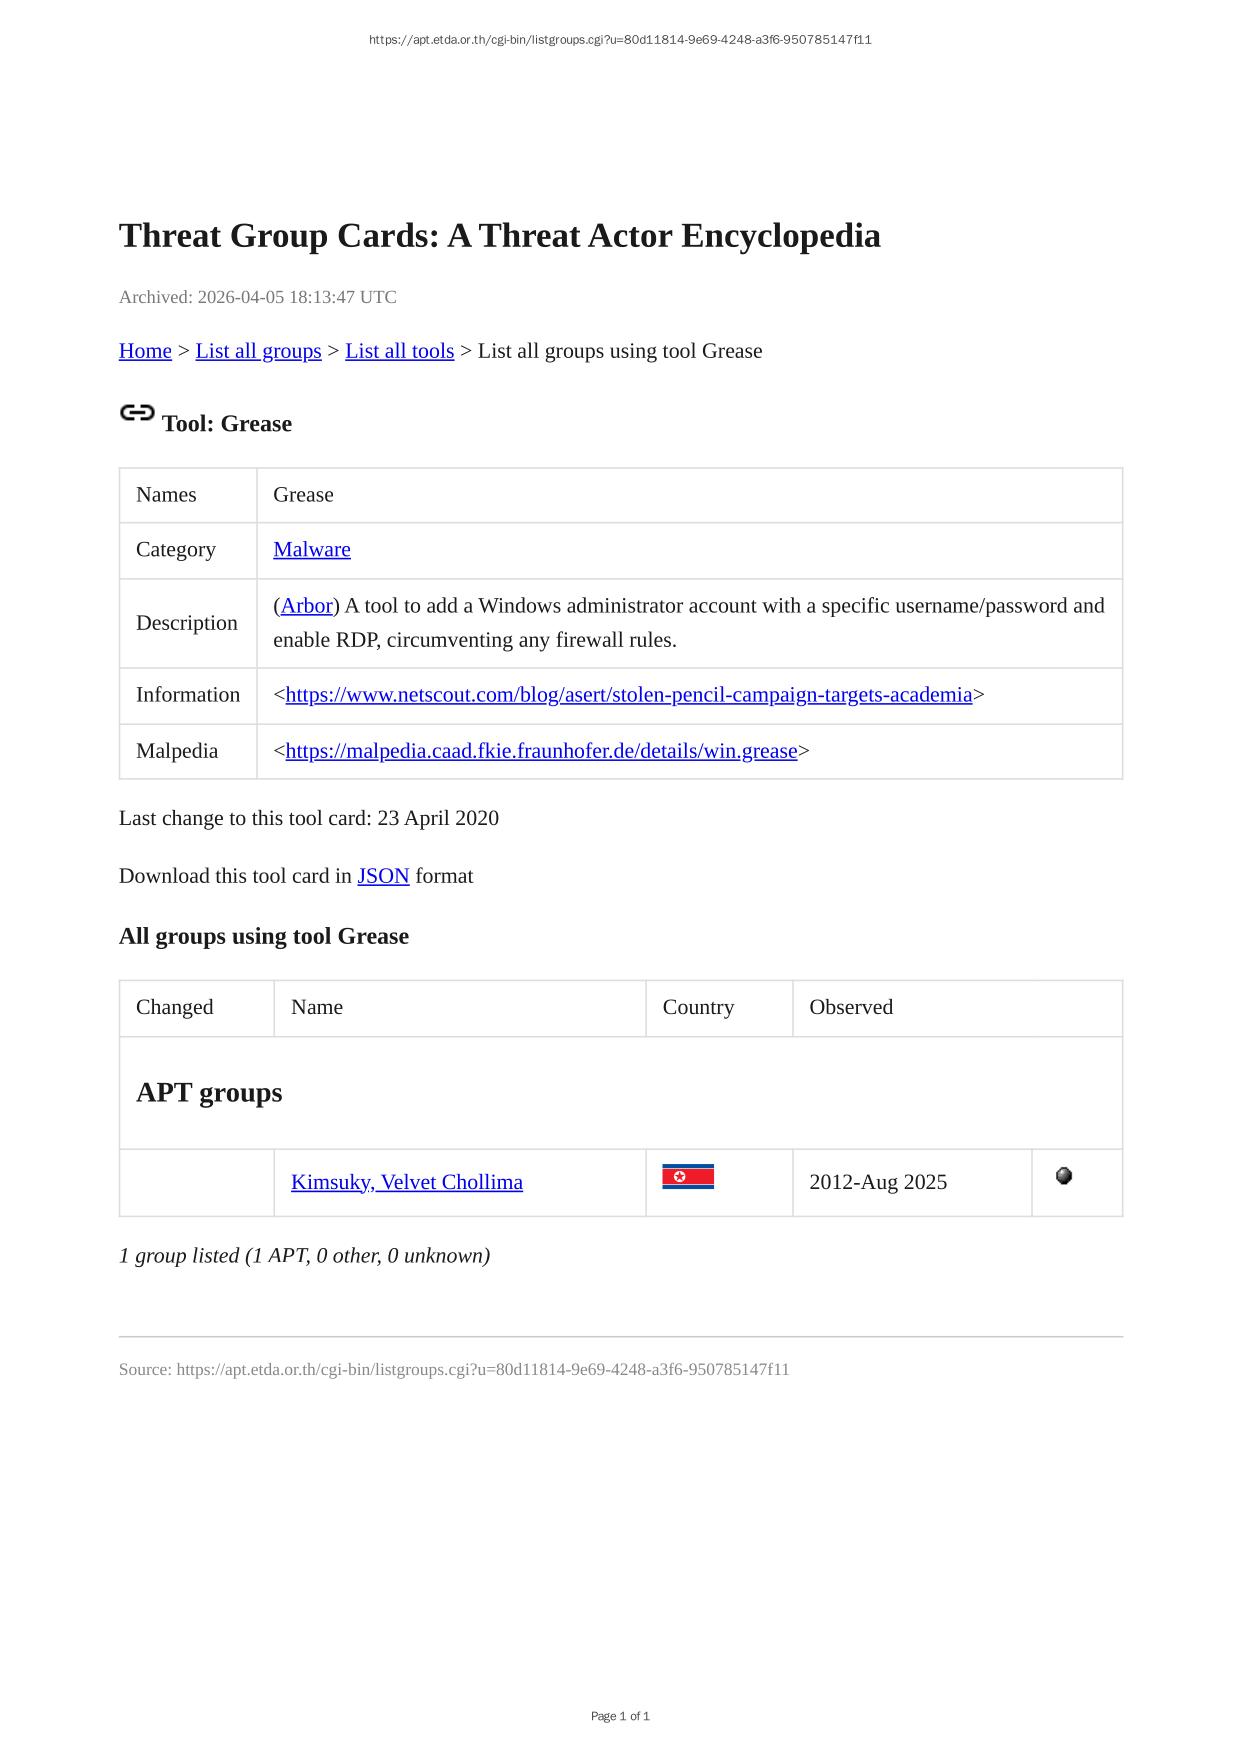Open the Home breadcrumb link
This screenshot has width=1242, height=1756.
coord(145,351)
